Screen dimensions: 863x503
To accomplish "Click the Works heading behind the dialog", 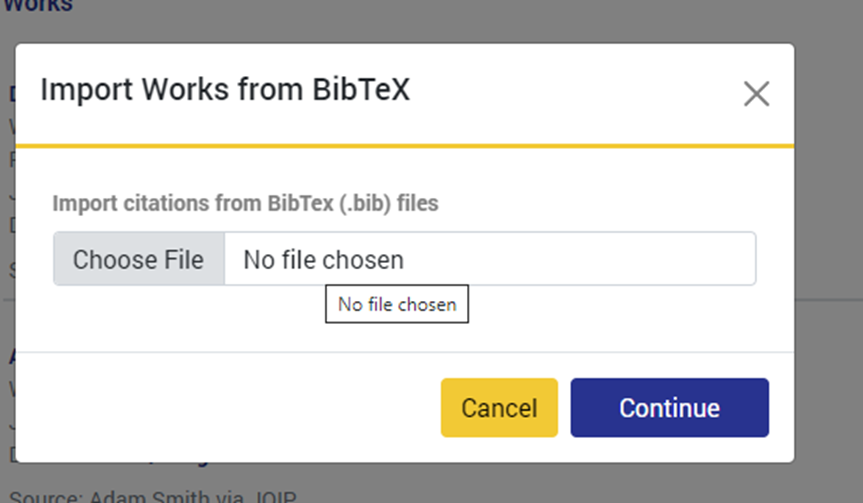I will coord(40,6).
